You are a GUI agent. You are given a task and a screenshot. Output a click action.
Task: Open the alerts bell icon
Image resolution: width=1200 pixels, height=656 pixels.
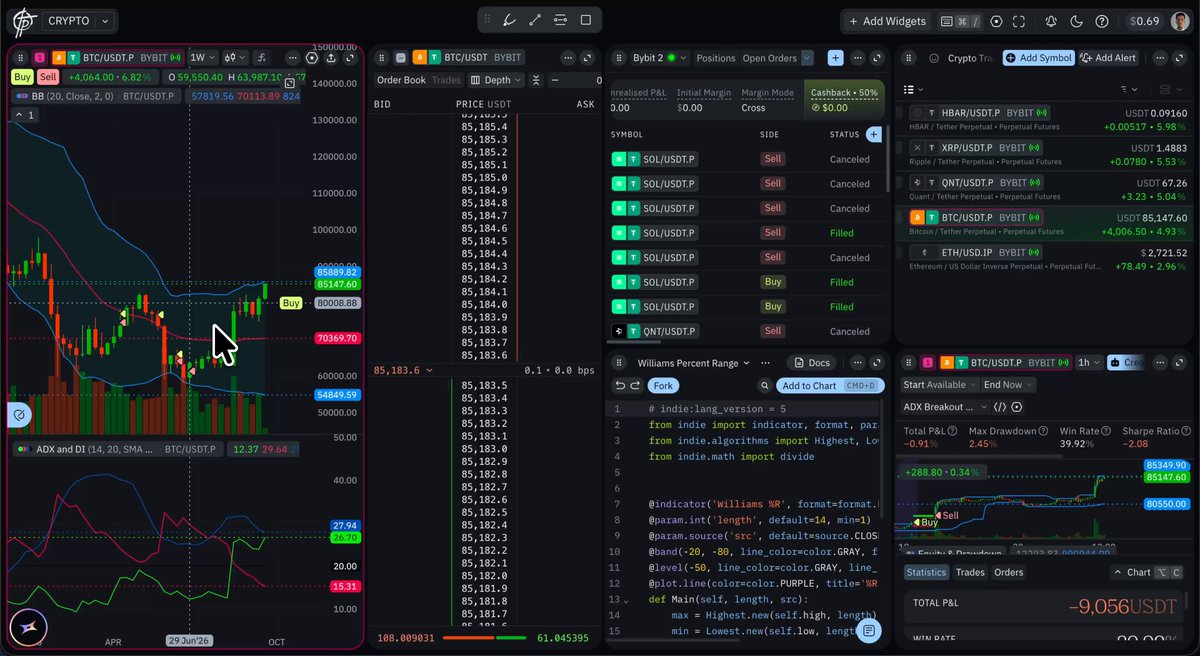pyautogui.click(x=1051, y=21)
